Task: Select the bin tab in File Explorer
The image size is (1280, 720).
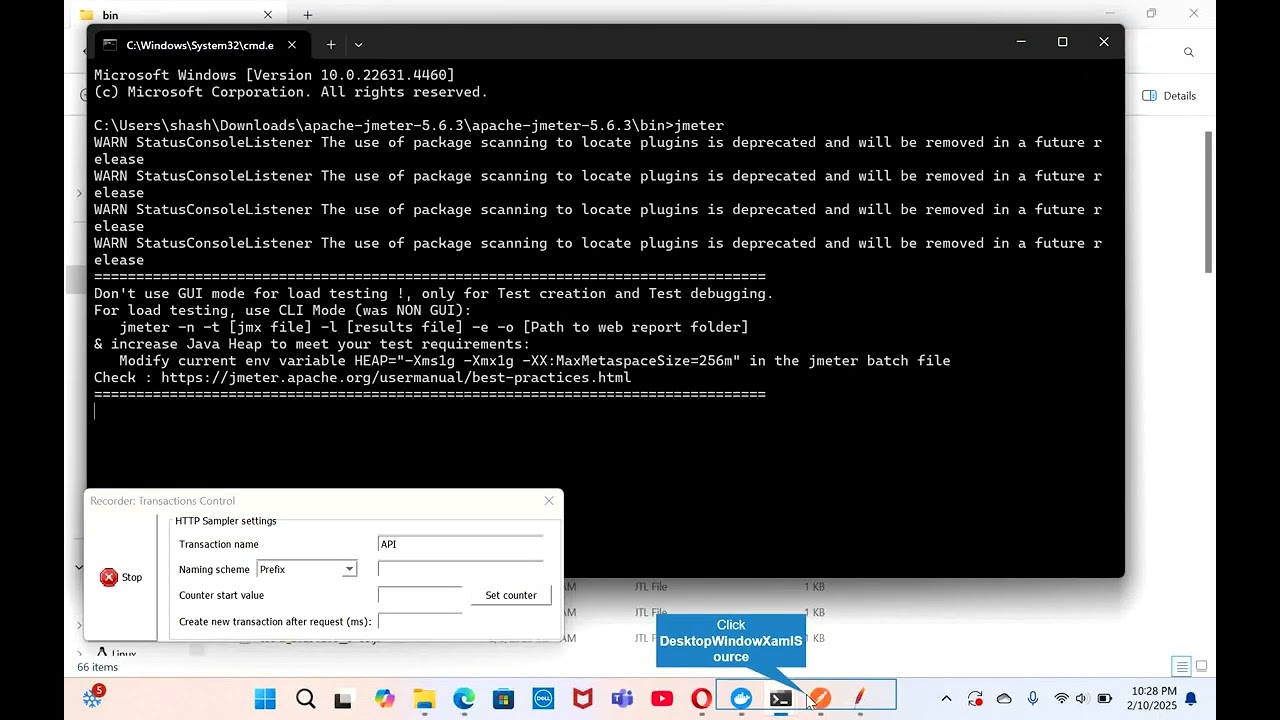Action: pyautogui.click(x=175, y=15)
